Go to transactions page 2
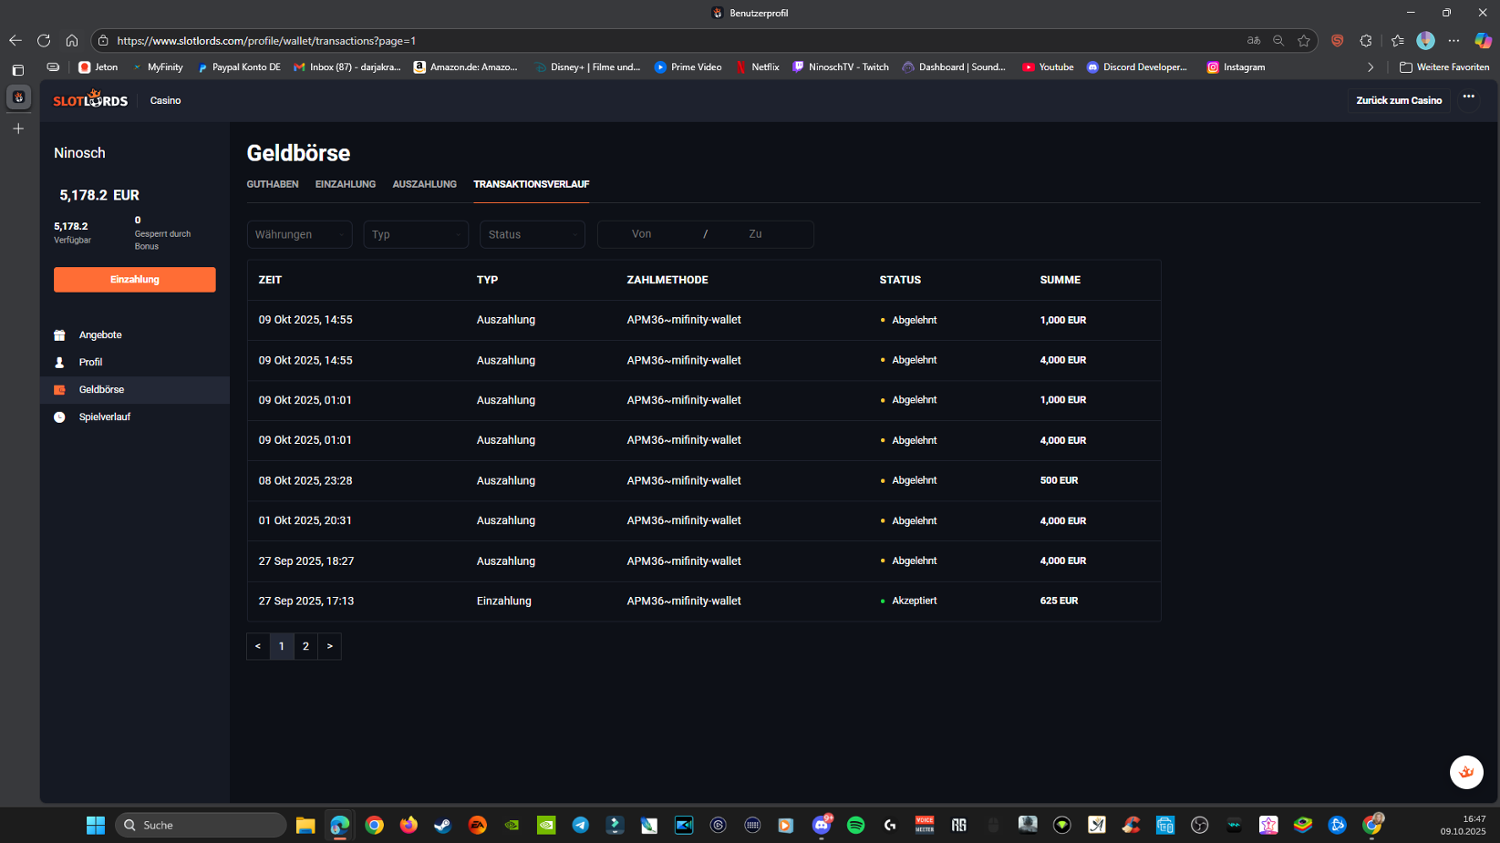The height and width of the screenshot is (843, 1500). point(306,646)
